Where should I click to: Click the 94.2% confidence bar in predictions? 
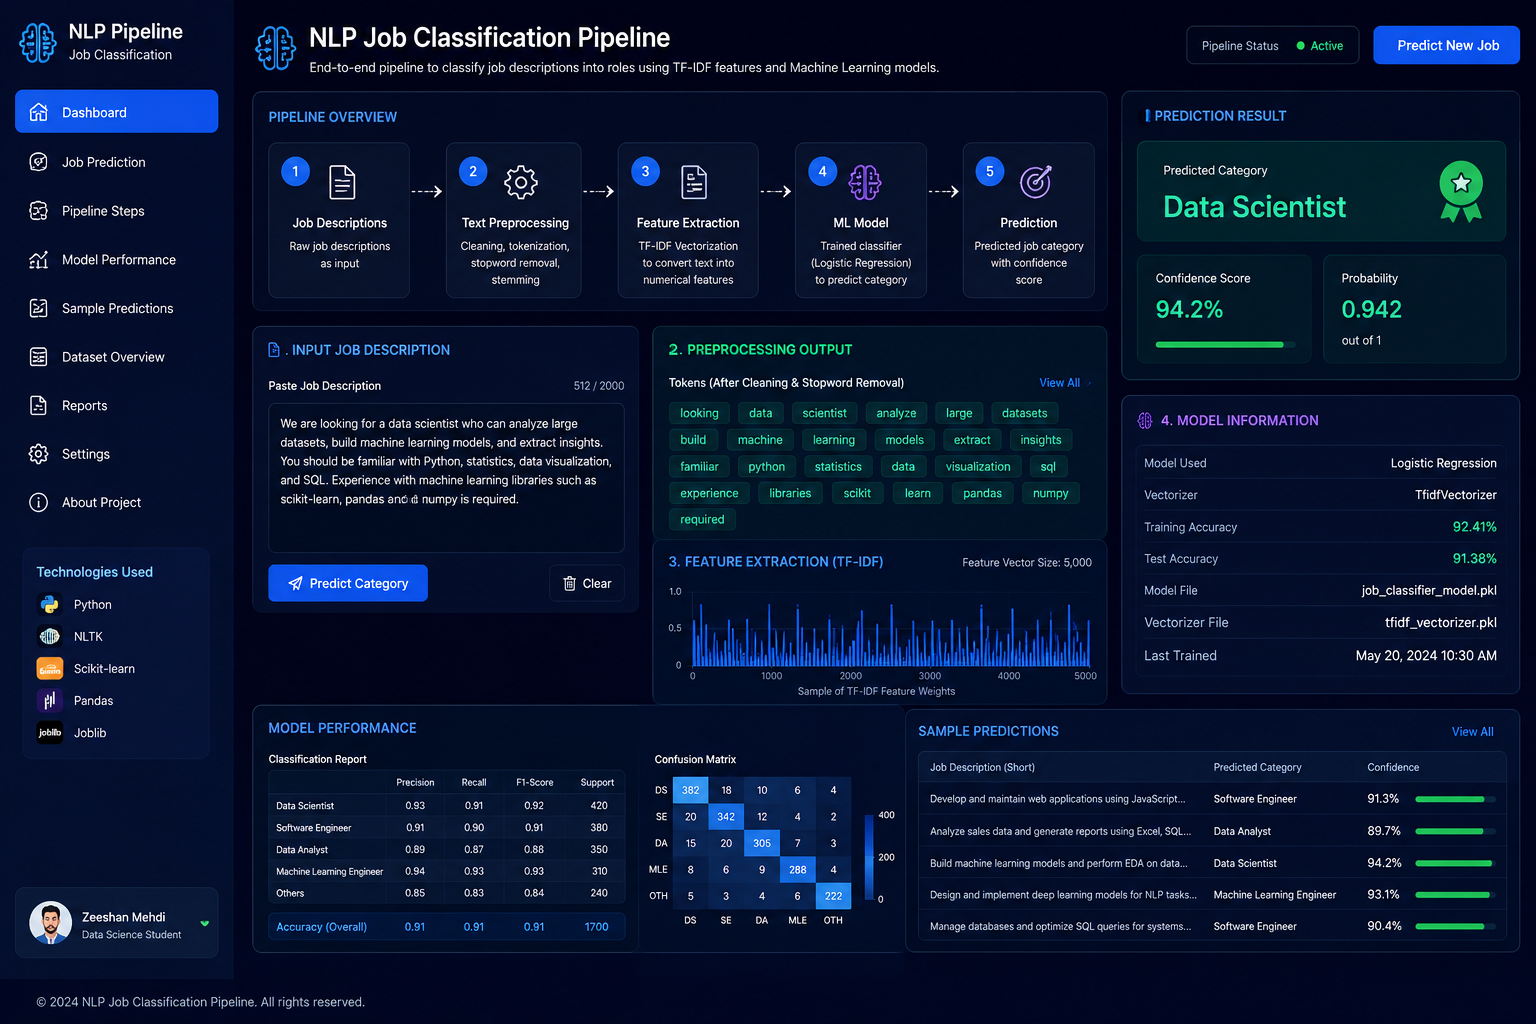tap(1455, 863)
